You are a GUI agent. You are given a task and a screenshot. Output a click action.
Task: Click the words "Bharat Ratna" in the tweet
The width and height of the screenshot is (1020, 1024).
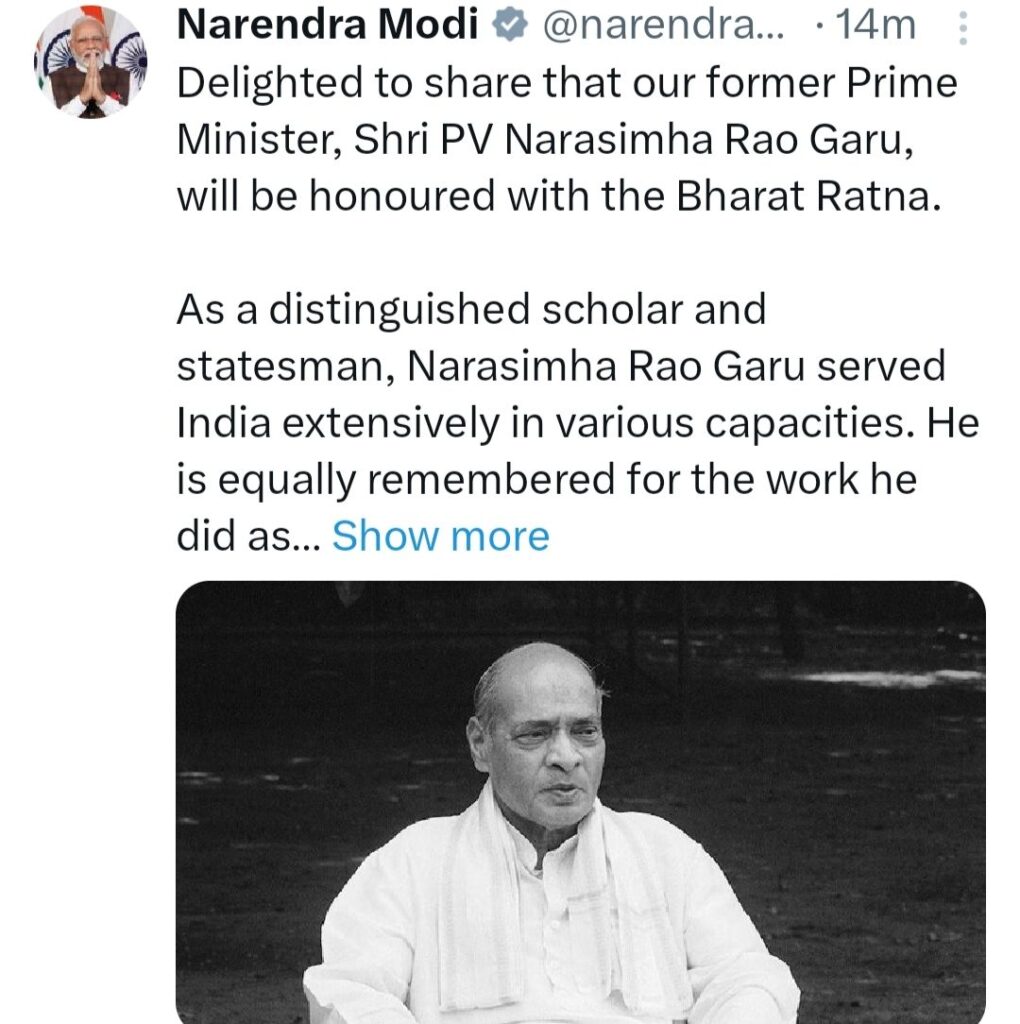point(810,196)
